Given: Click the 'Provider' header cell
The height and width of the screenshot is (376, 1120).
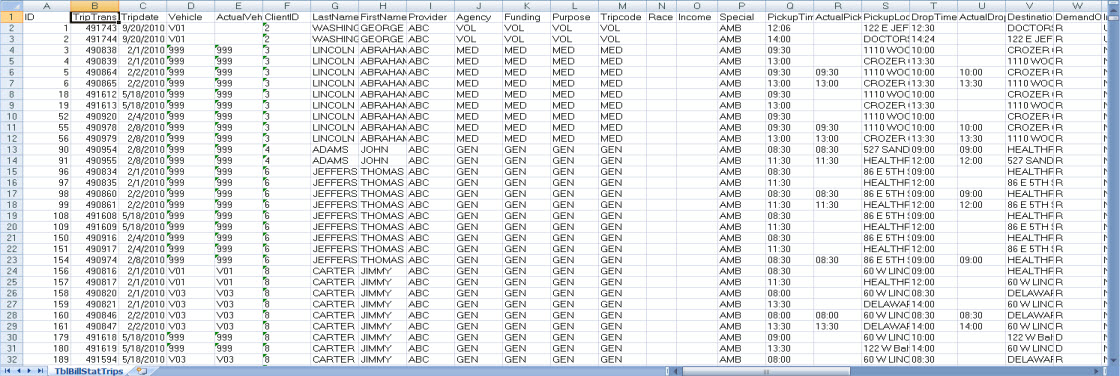Looking at the screenshot, I should (430, 16).
